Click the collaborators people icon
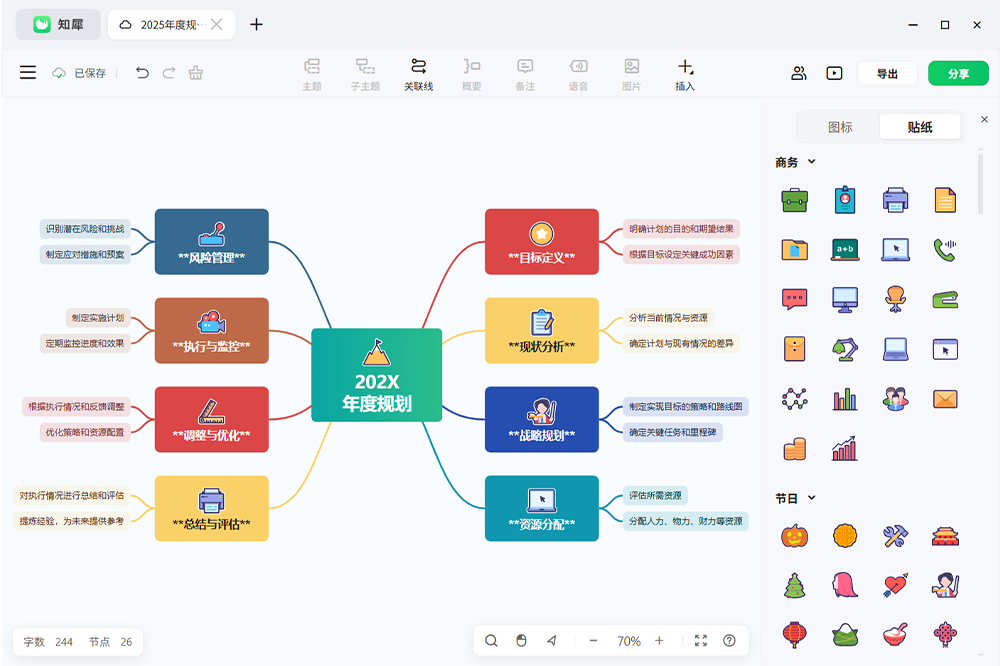 pyautogui.click(x=798, y=73)
